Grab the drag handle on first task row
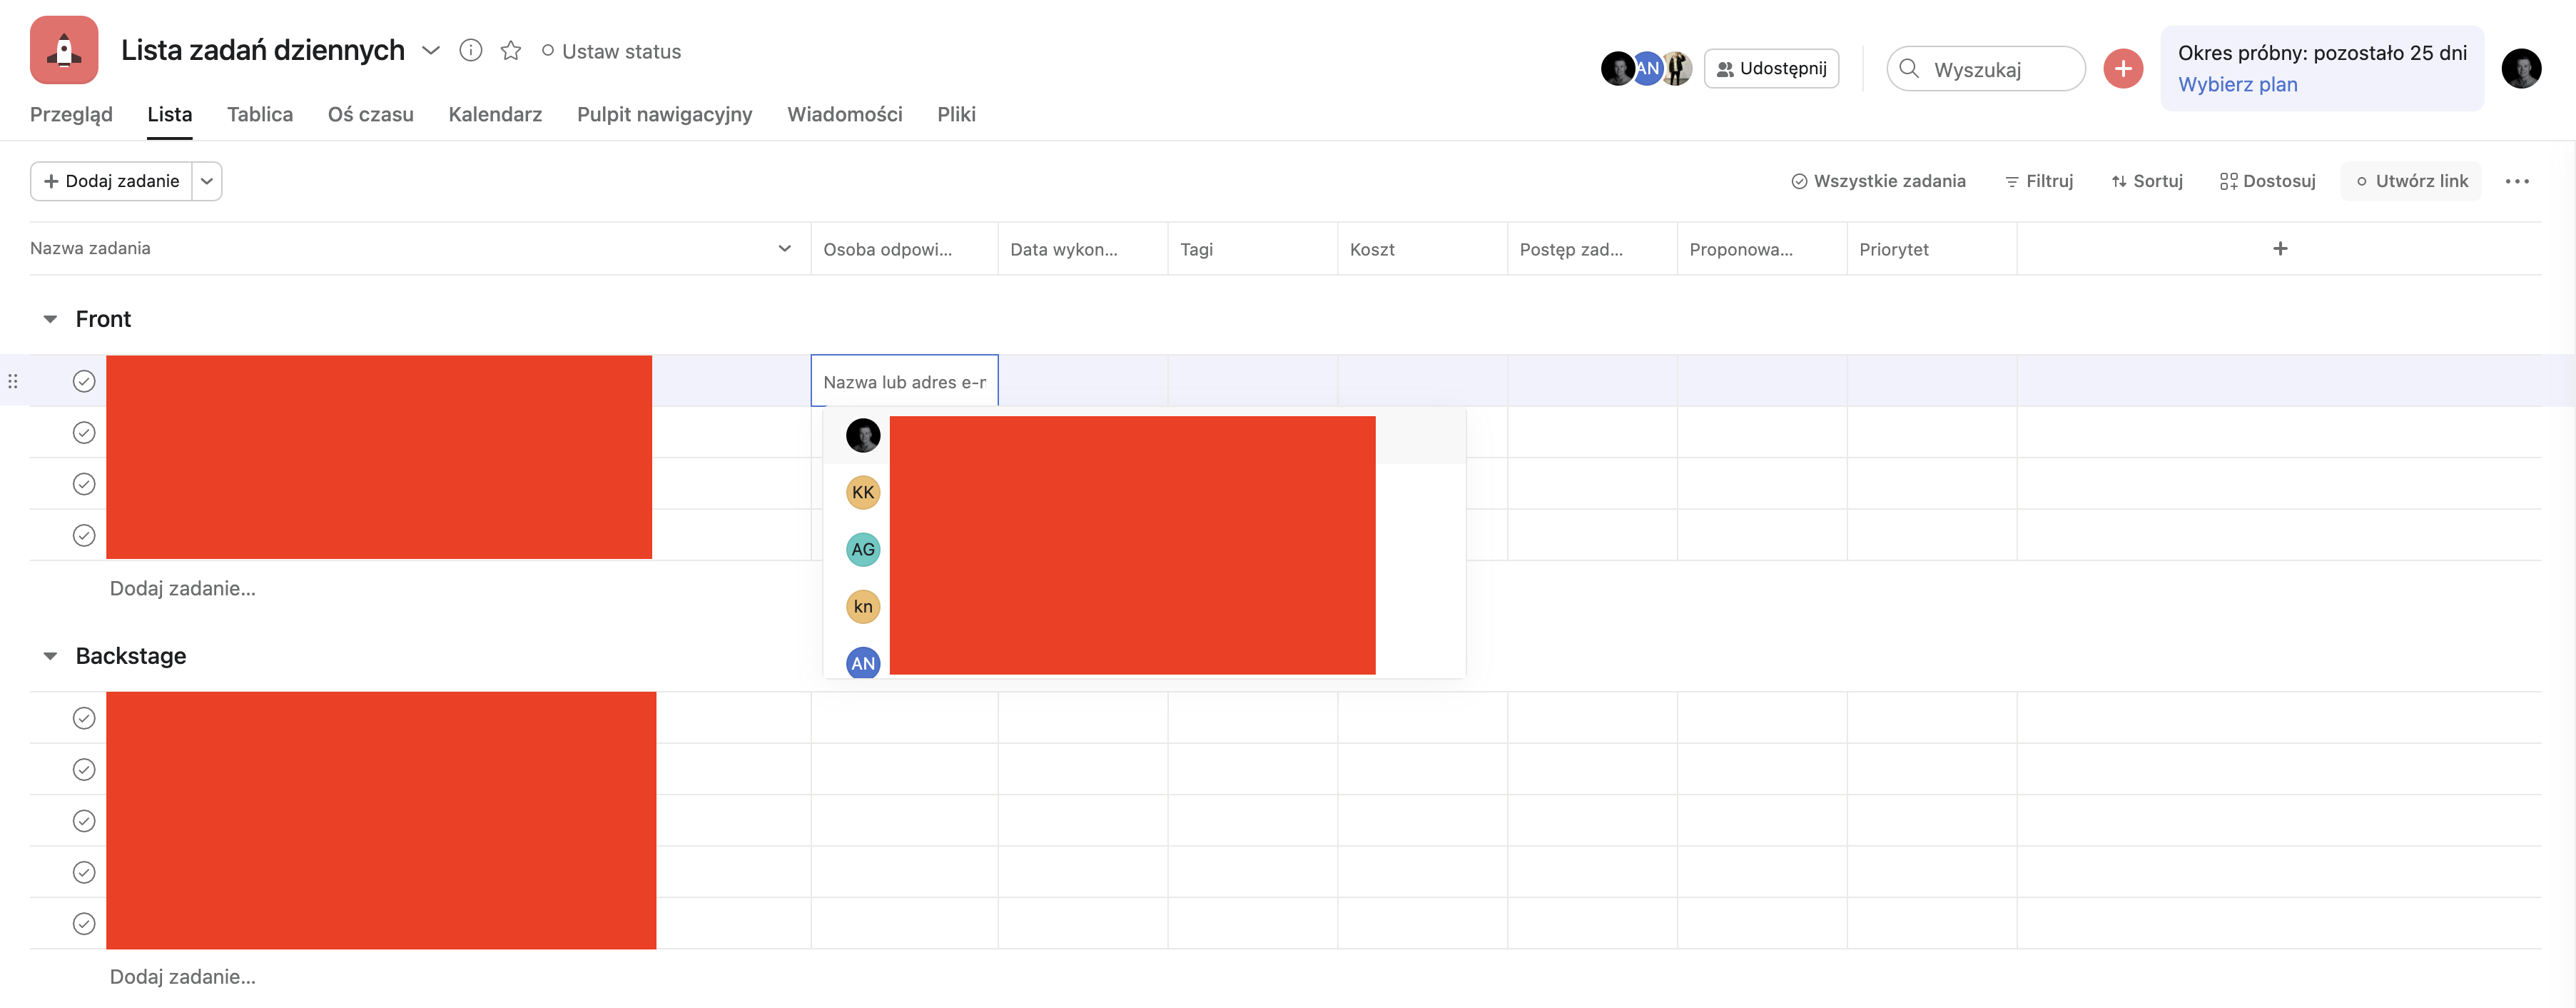 pos(13,381)
